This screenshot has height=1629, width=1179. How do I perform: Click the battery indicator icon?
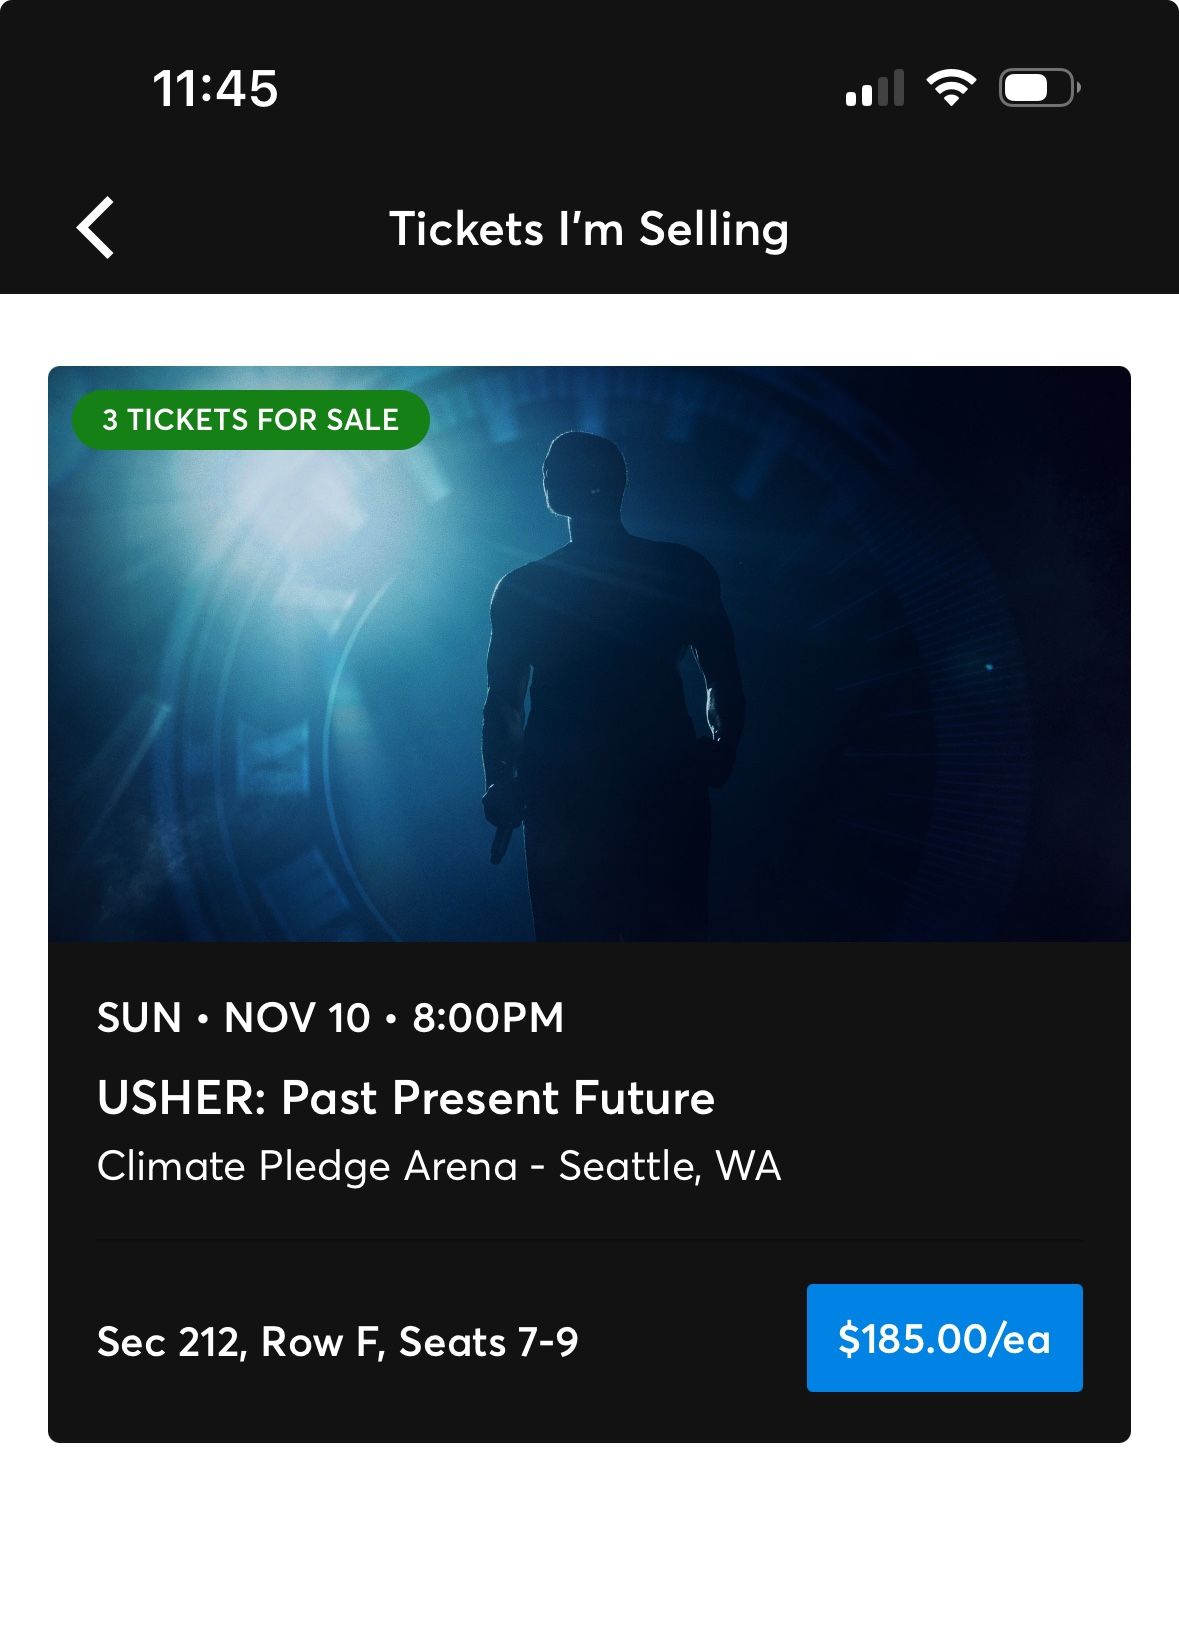click(1039, 88)
